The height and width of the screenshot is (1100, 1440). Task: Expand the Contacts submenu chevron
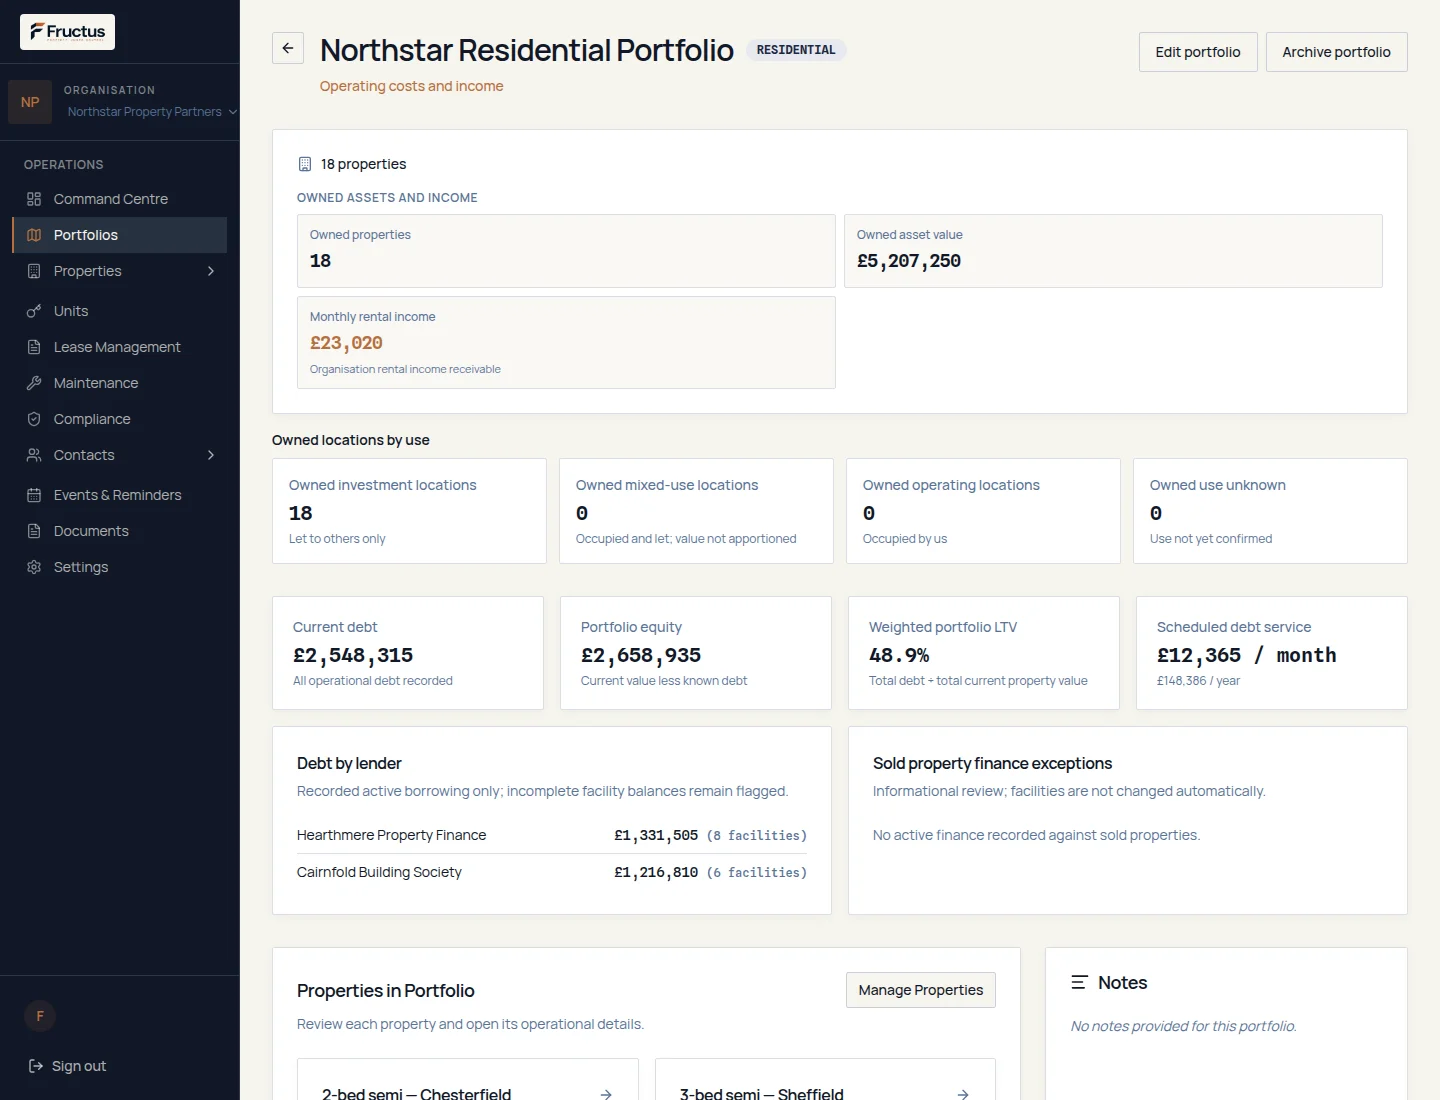pyautogui.click(x=211, y=455)
